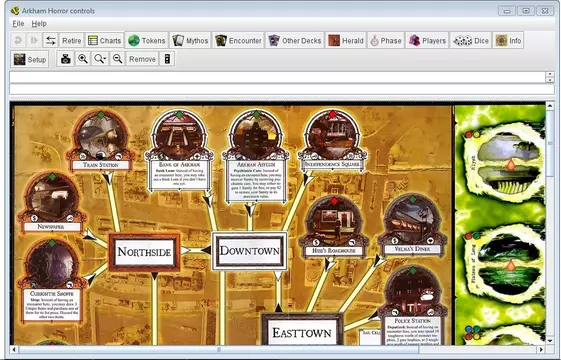The image size is (561, 360).
Task: Roll the Dice
Action: tap(471, 40)
